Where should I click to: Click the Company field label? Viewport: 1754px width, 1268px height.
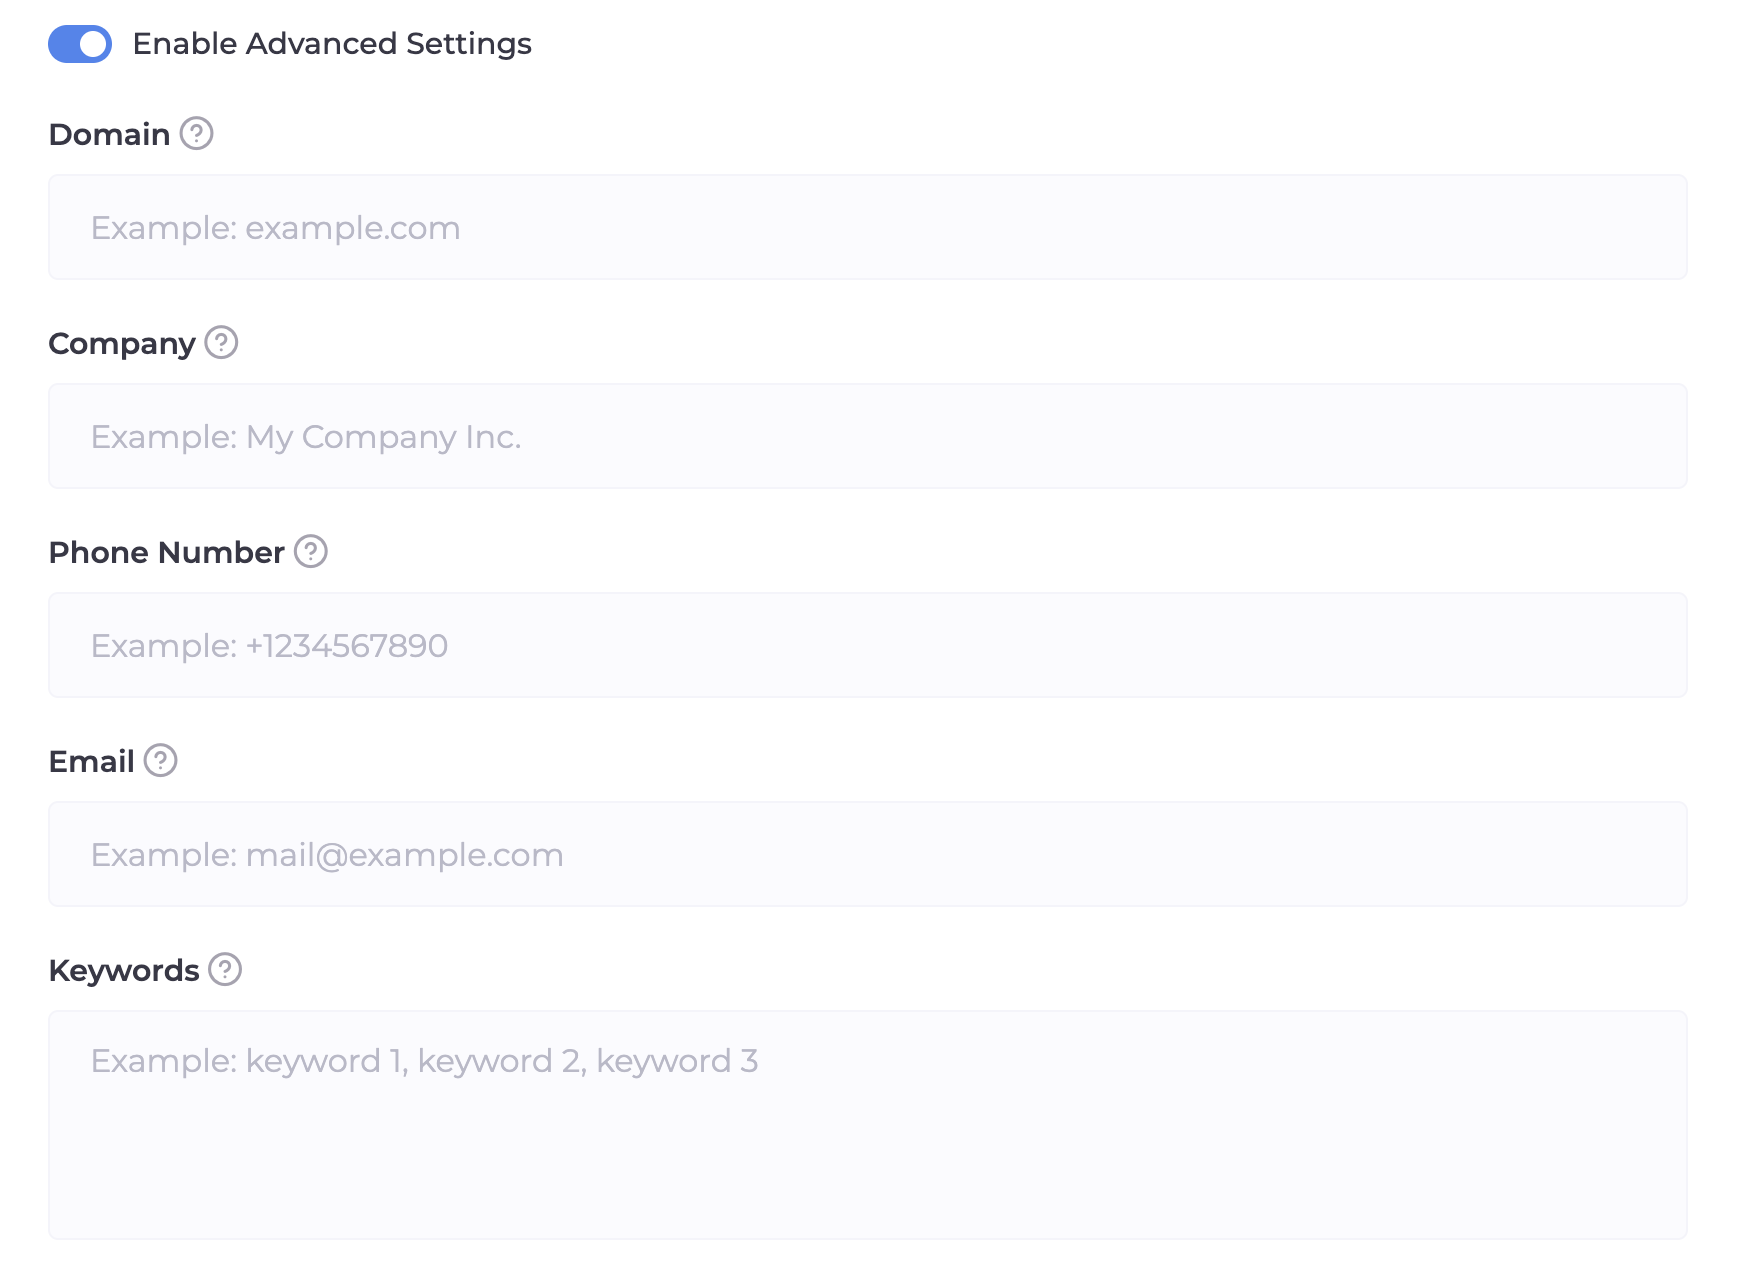(122, 343)
